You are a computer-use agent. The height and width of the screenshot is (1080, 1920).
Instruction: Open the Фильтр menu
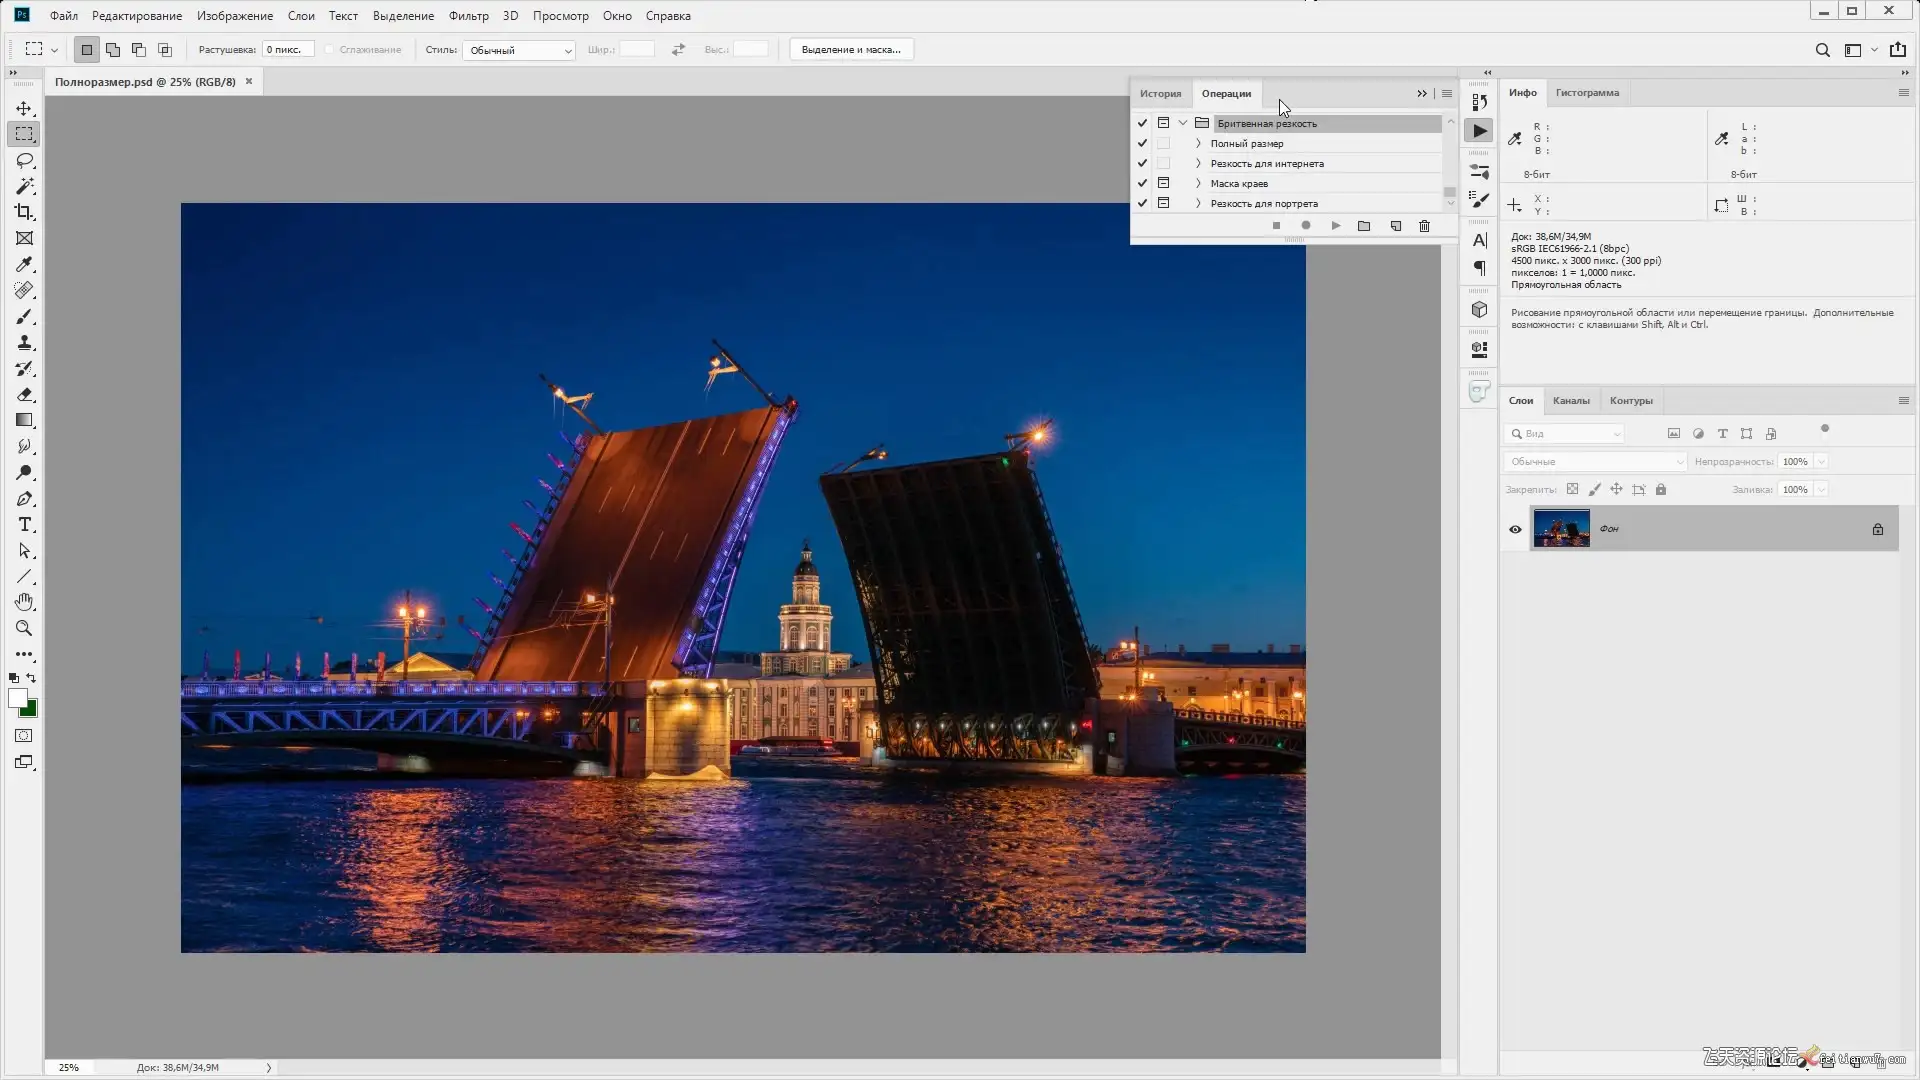pos(468,16)
